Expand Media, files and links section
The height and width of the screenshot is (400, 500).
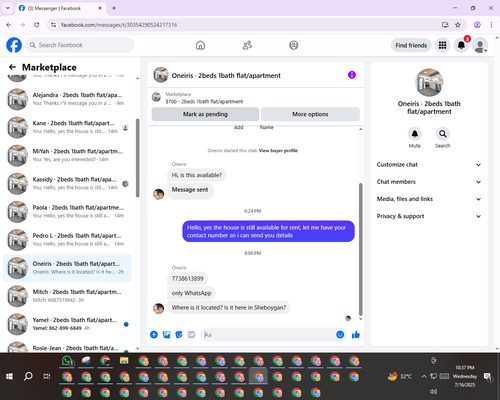[429, 199]
